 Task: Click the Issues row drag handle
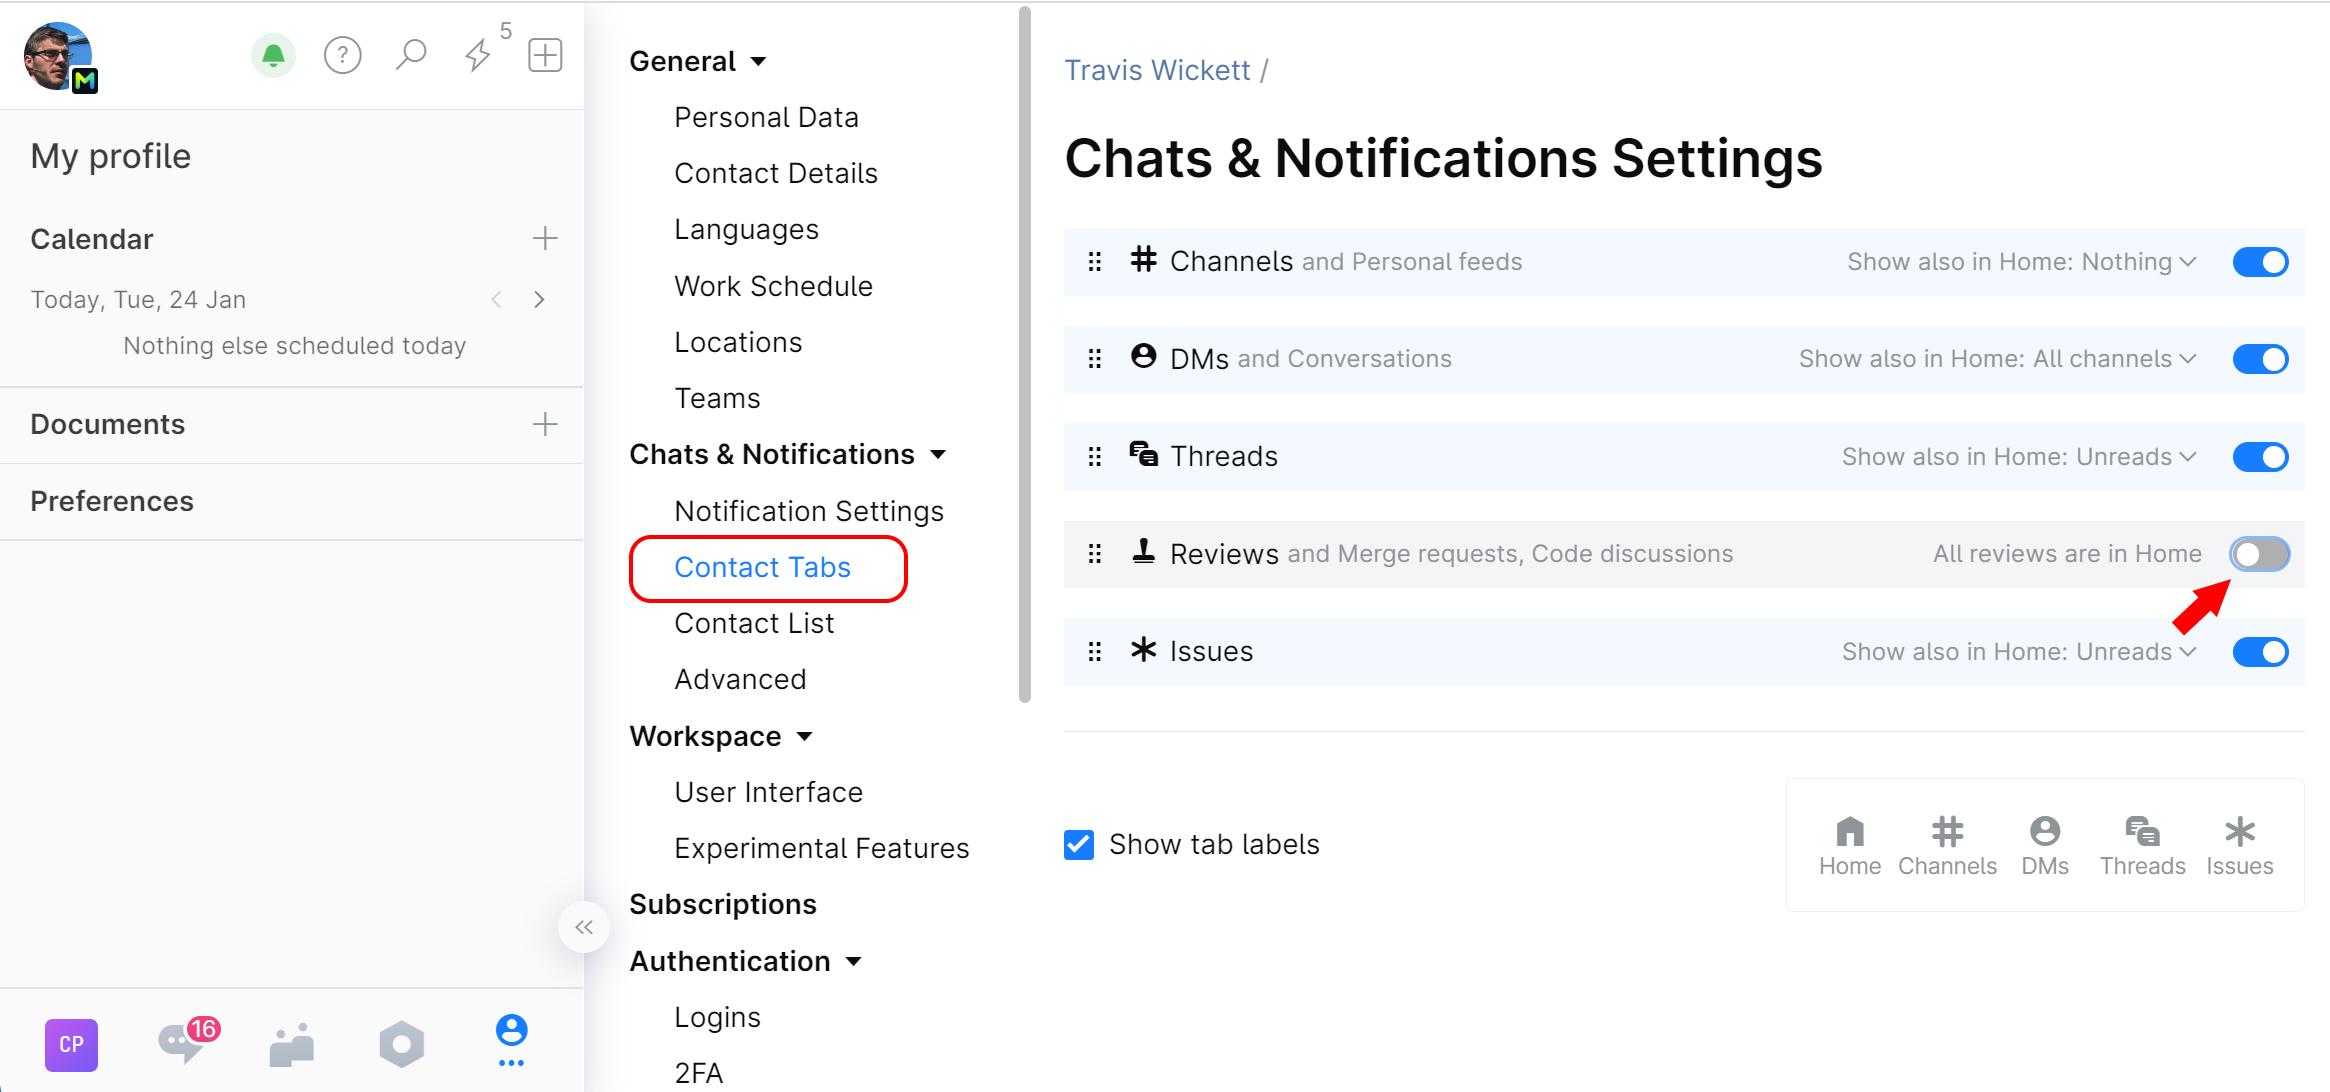tap(1095, 652)
